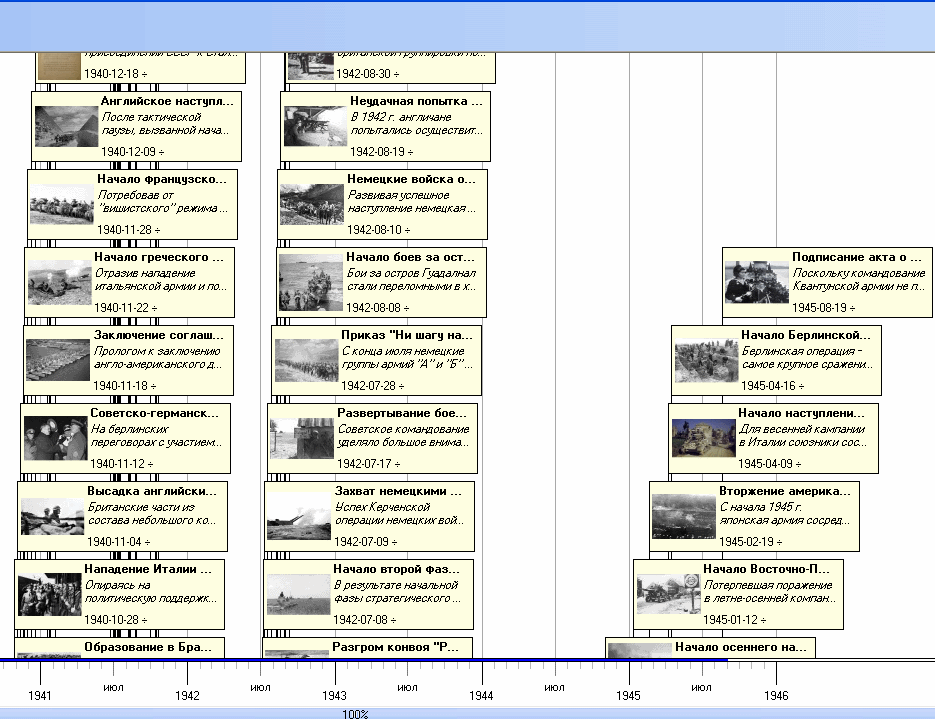Image resolution: width=935 pixels, height=719 pixels.
Task: Expand the date marker 1945-04-09
Action: pos(770,464)
